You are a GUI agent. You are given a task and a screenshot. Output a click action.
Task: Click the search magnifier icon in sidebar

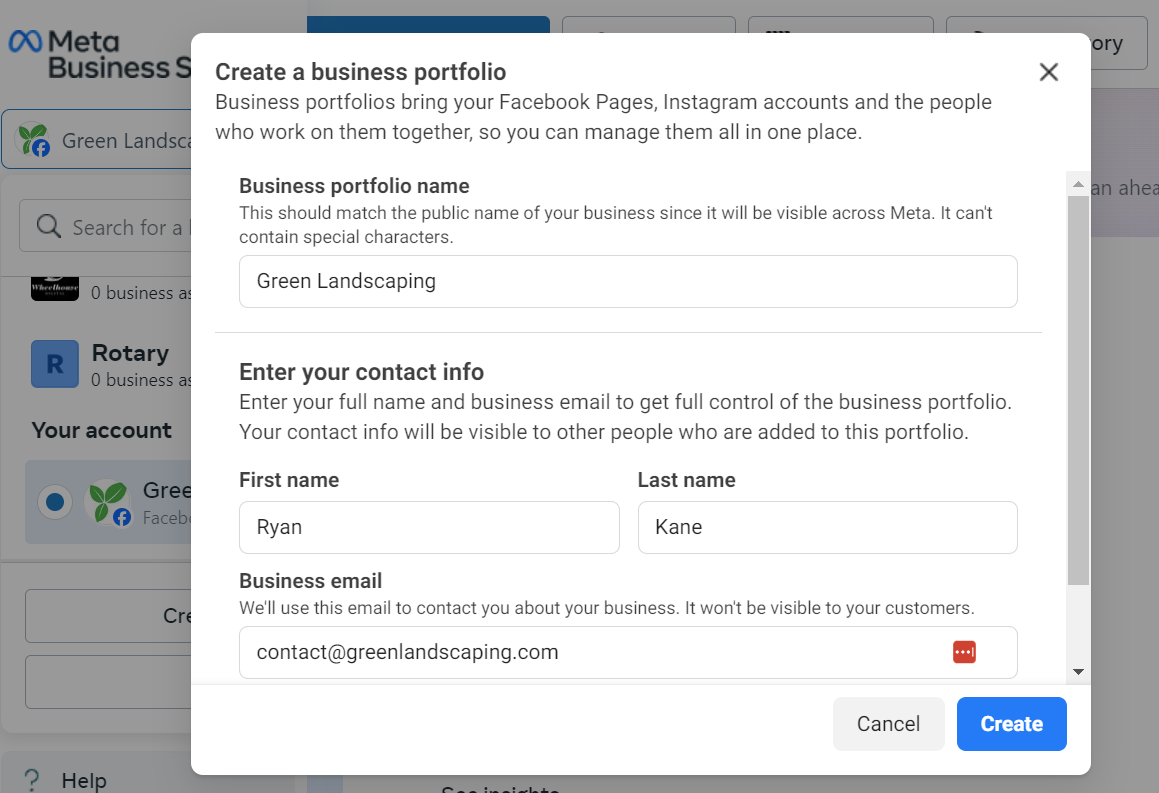pyautogui.click(x=49, y=226)
